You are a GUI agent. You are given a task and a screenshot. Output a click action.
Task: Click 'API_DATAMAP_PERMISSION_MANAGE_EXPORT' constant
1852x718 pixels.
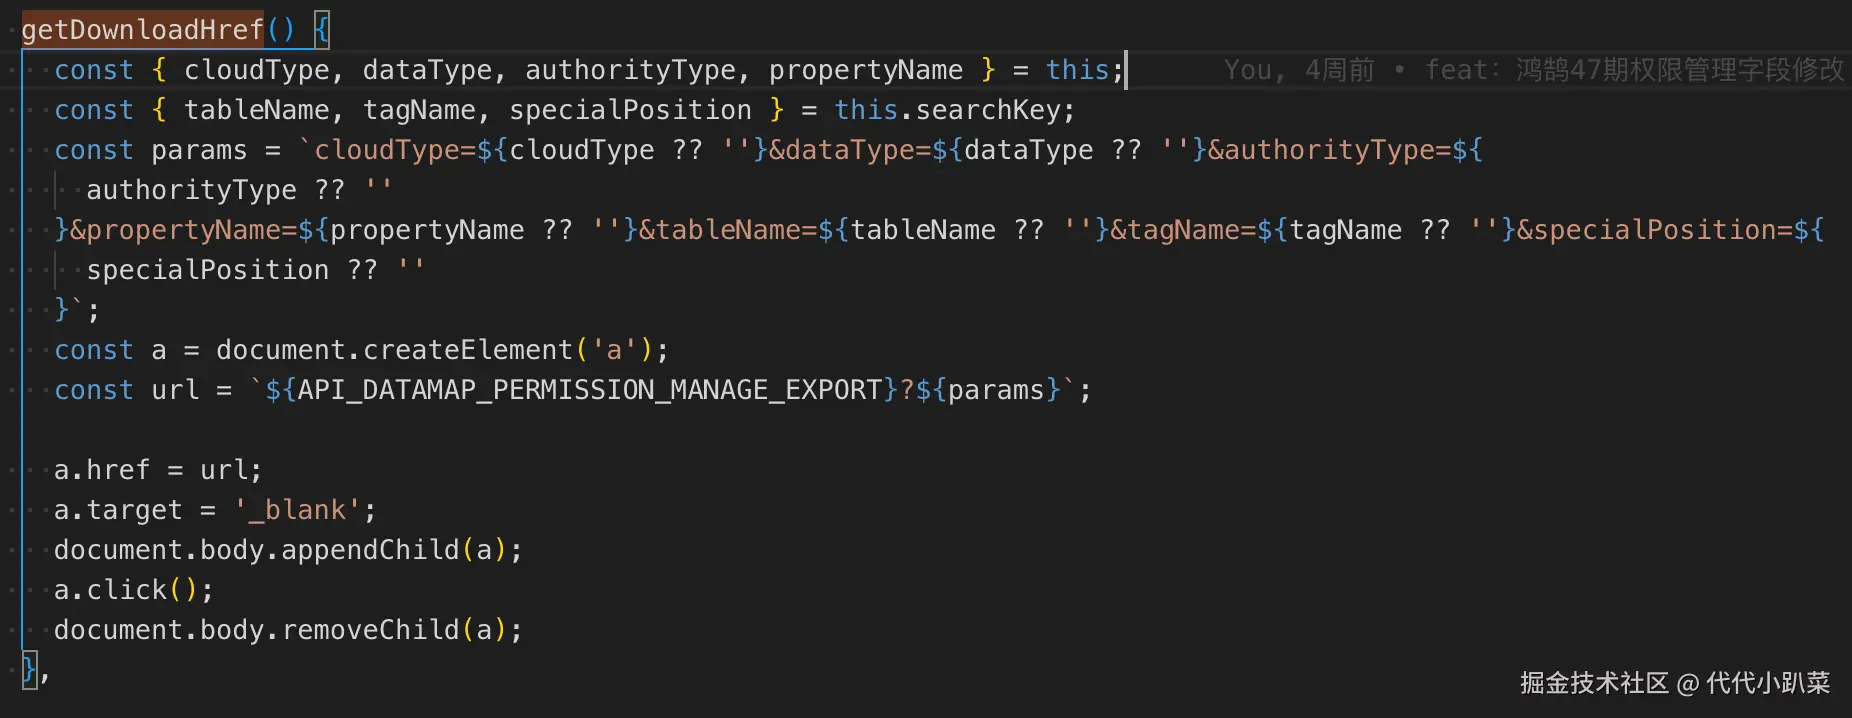point(590,390)
